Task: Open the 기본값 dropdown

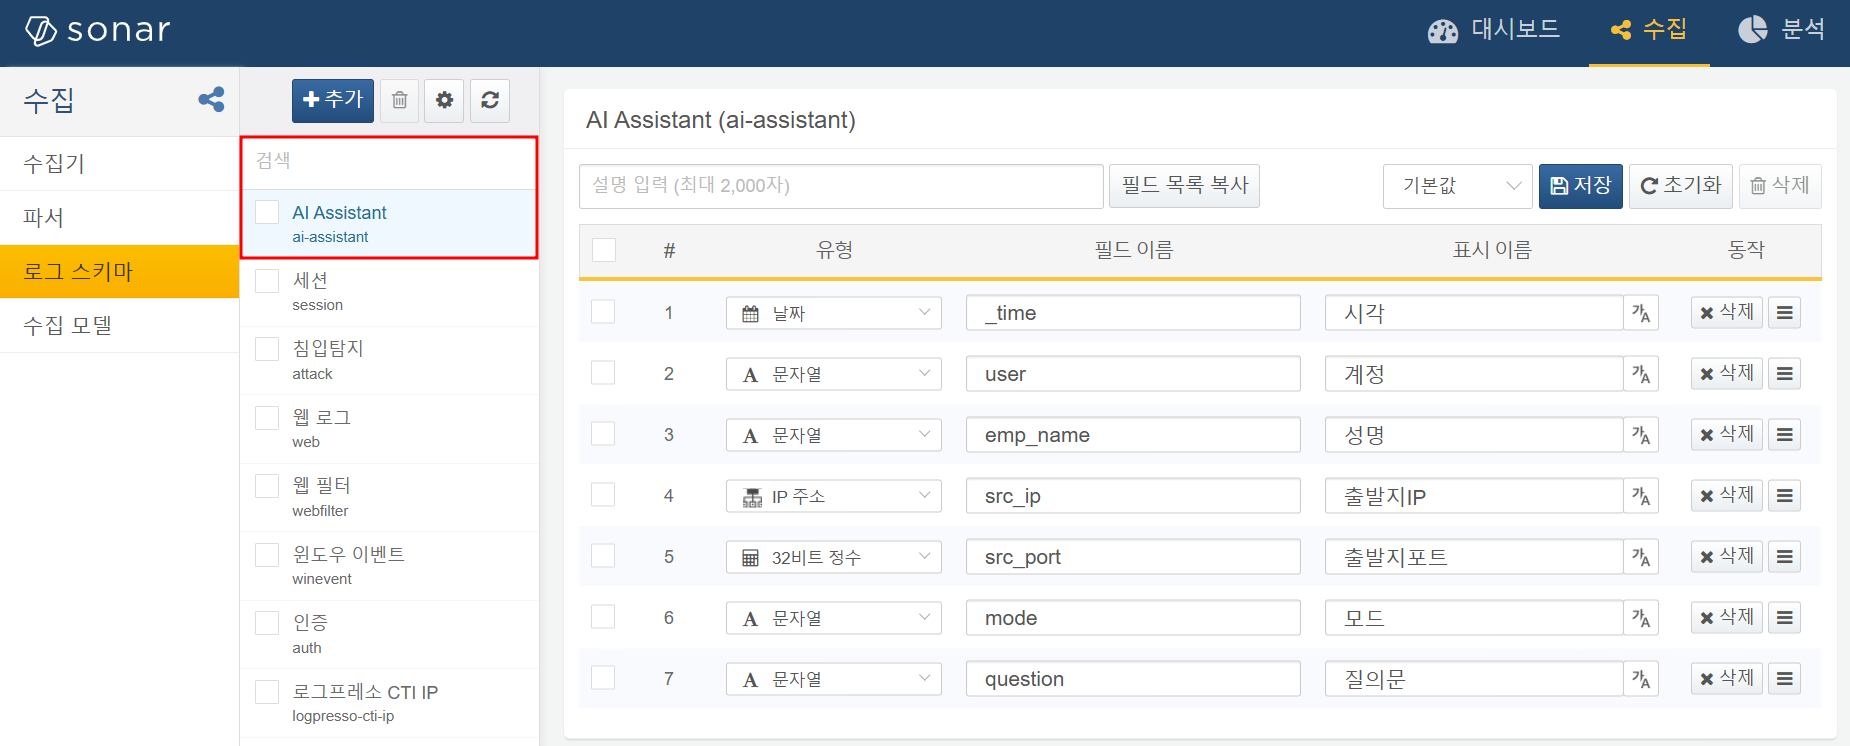Action: tap(1457, 186)
